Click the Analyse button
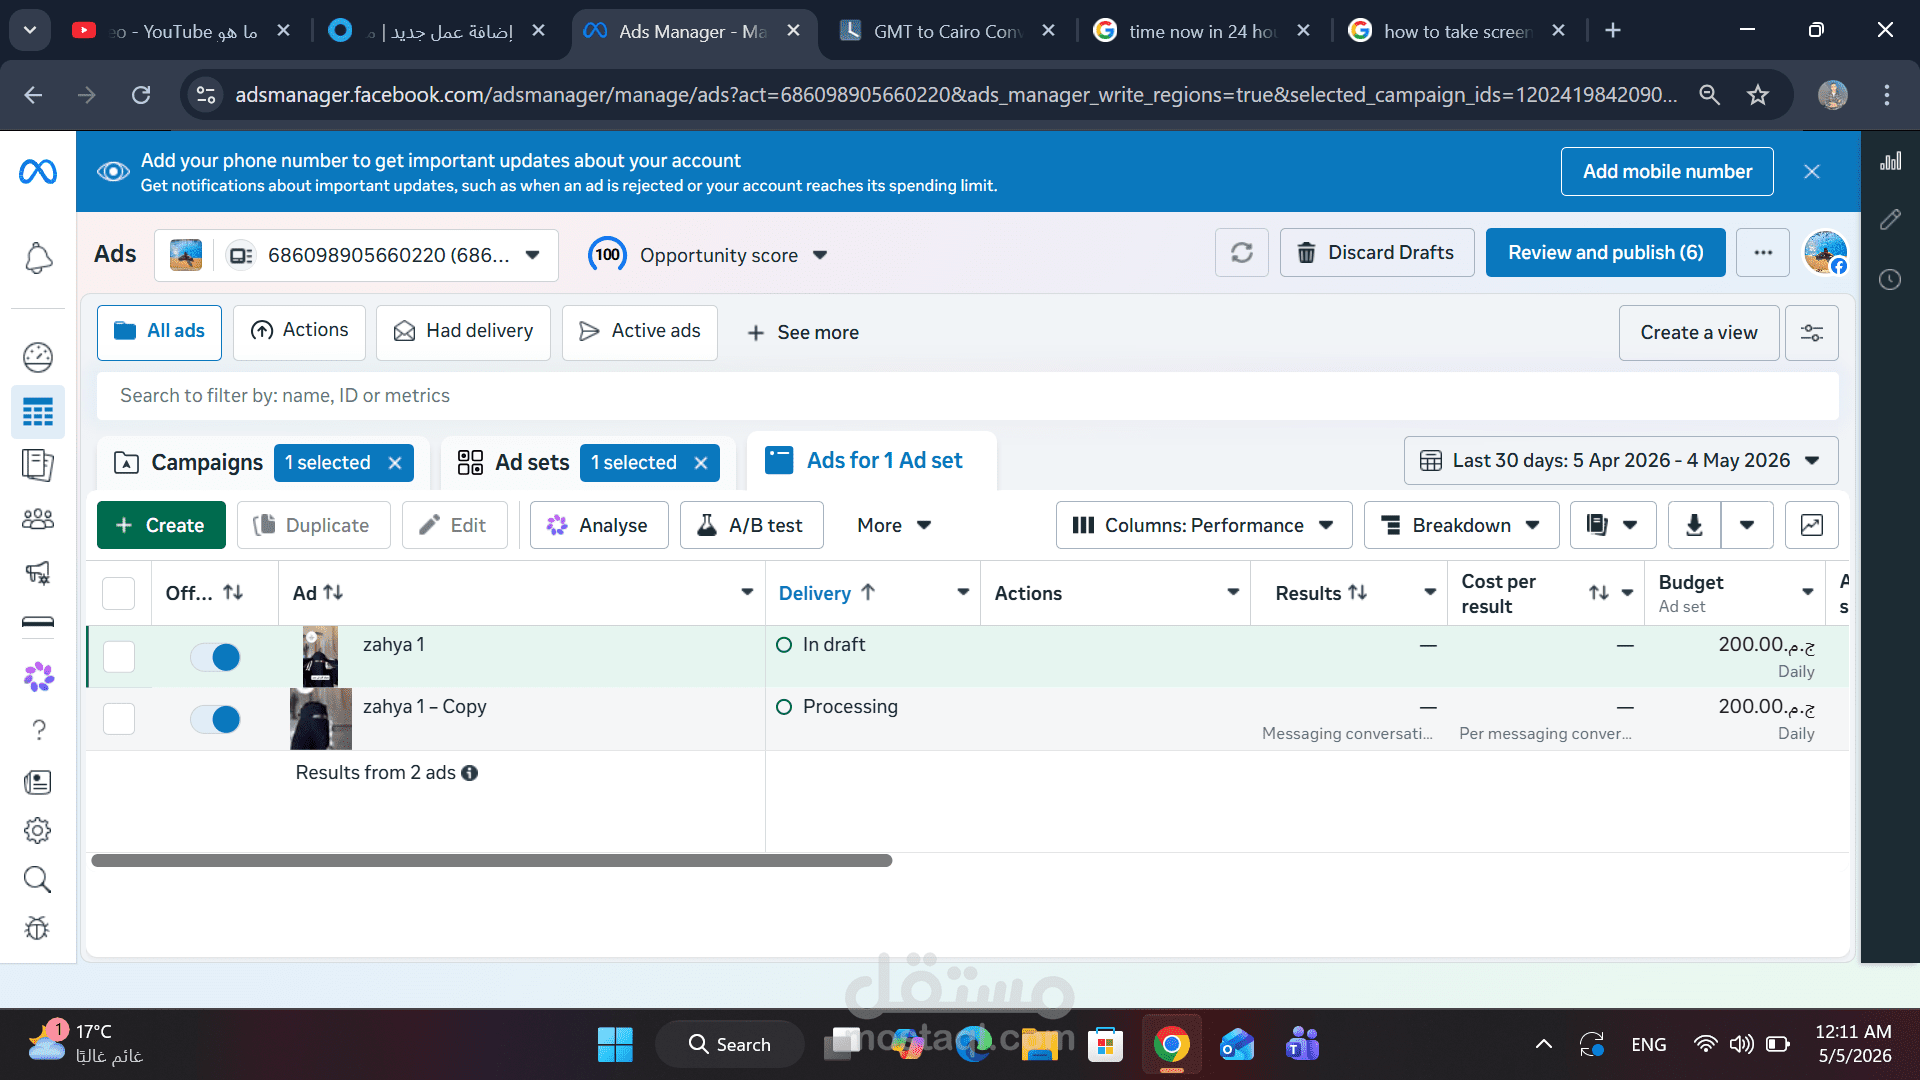1920x1080 pixels. pyautogui.click(x=599, y=525)
